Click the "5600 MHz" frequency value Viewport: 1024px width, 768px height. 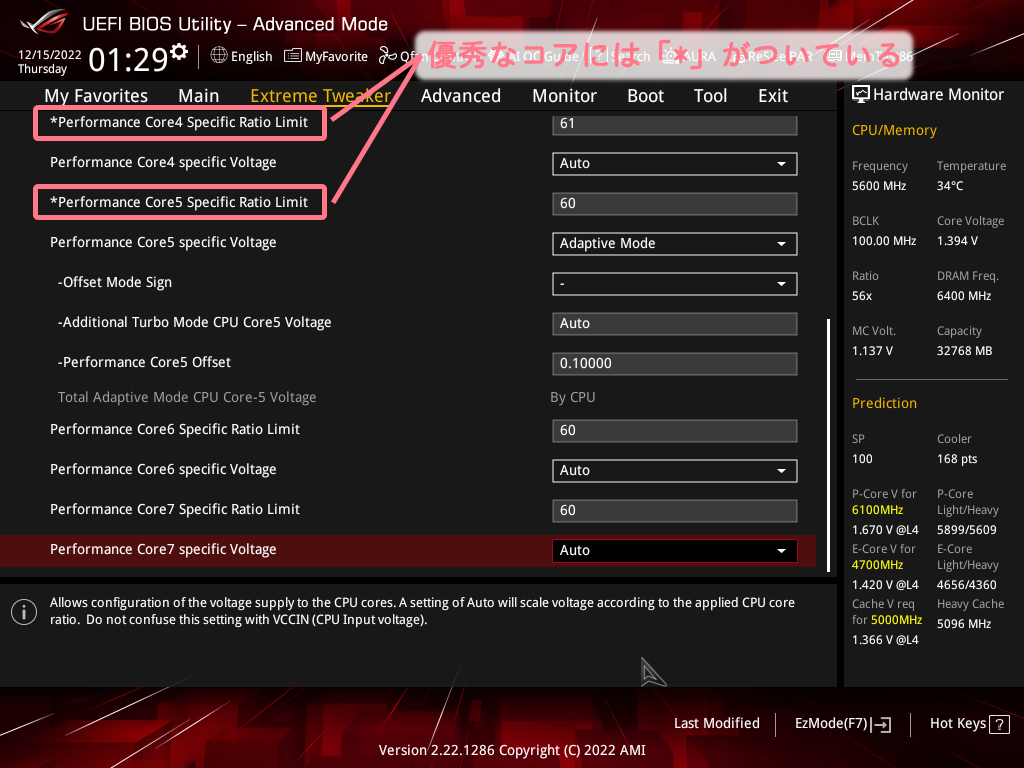tap(878, 185)
